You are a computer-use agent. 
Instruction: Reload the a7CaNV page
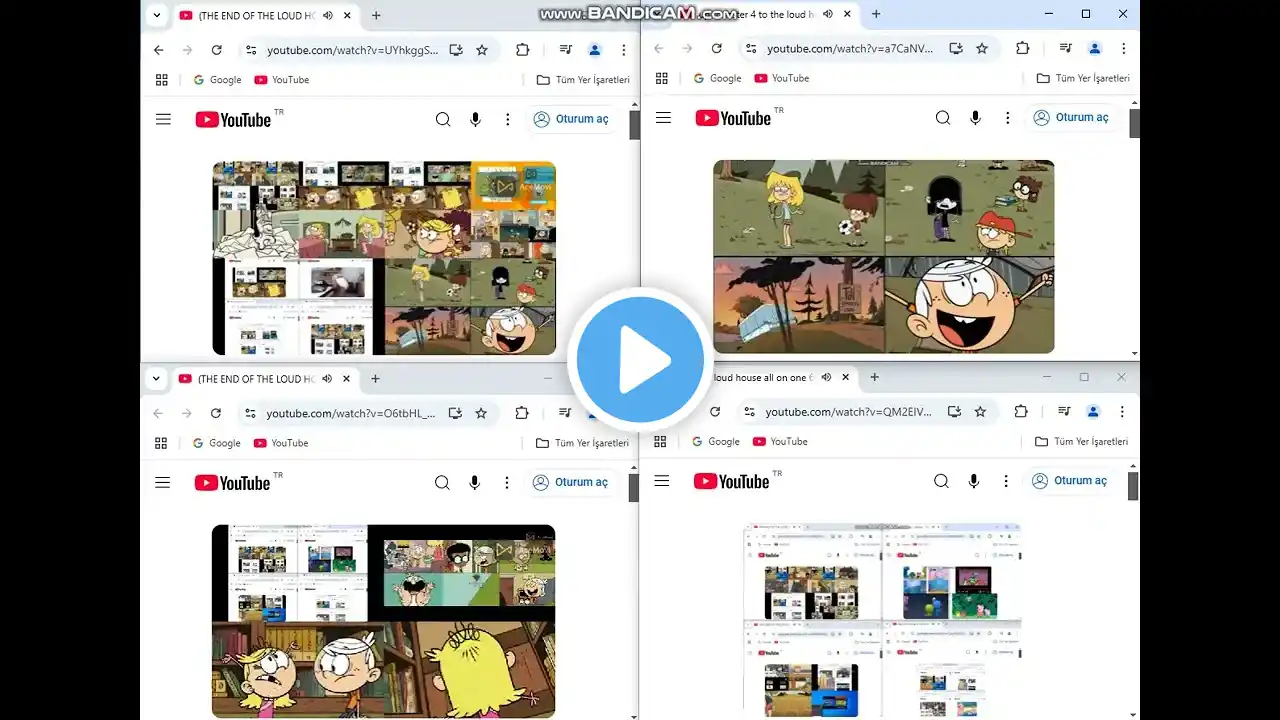(716, 48)
